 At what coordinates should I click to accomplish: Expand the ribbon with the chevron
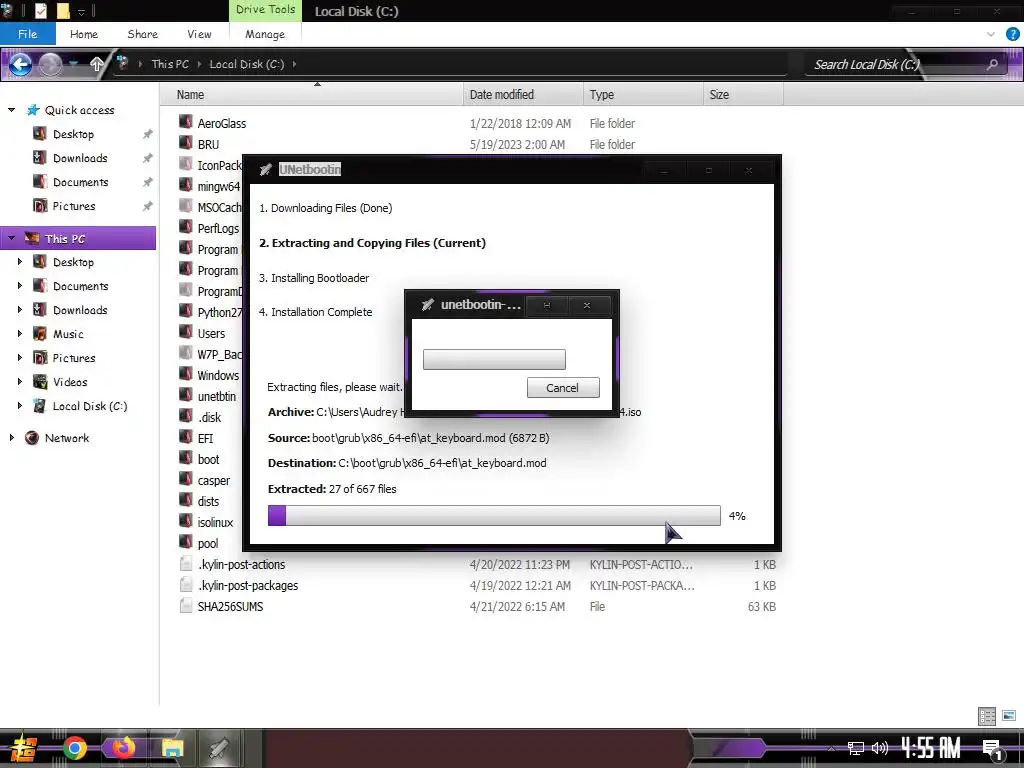pos(991,34)
